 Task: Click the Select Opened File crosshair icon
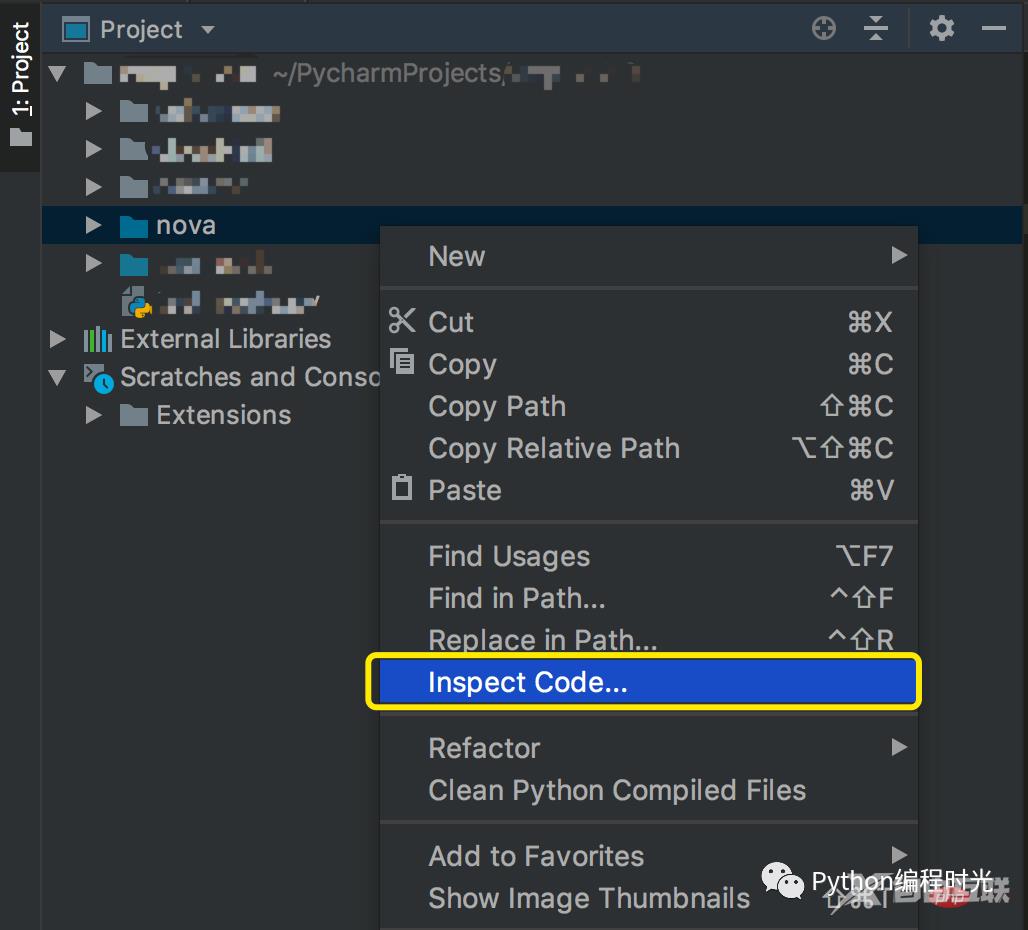[x=823, y=28]
